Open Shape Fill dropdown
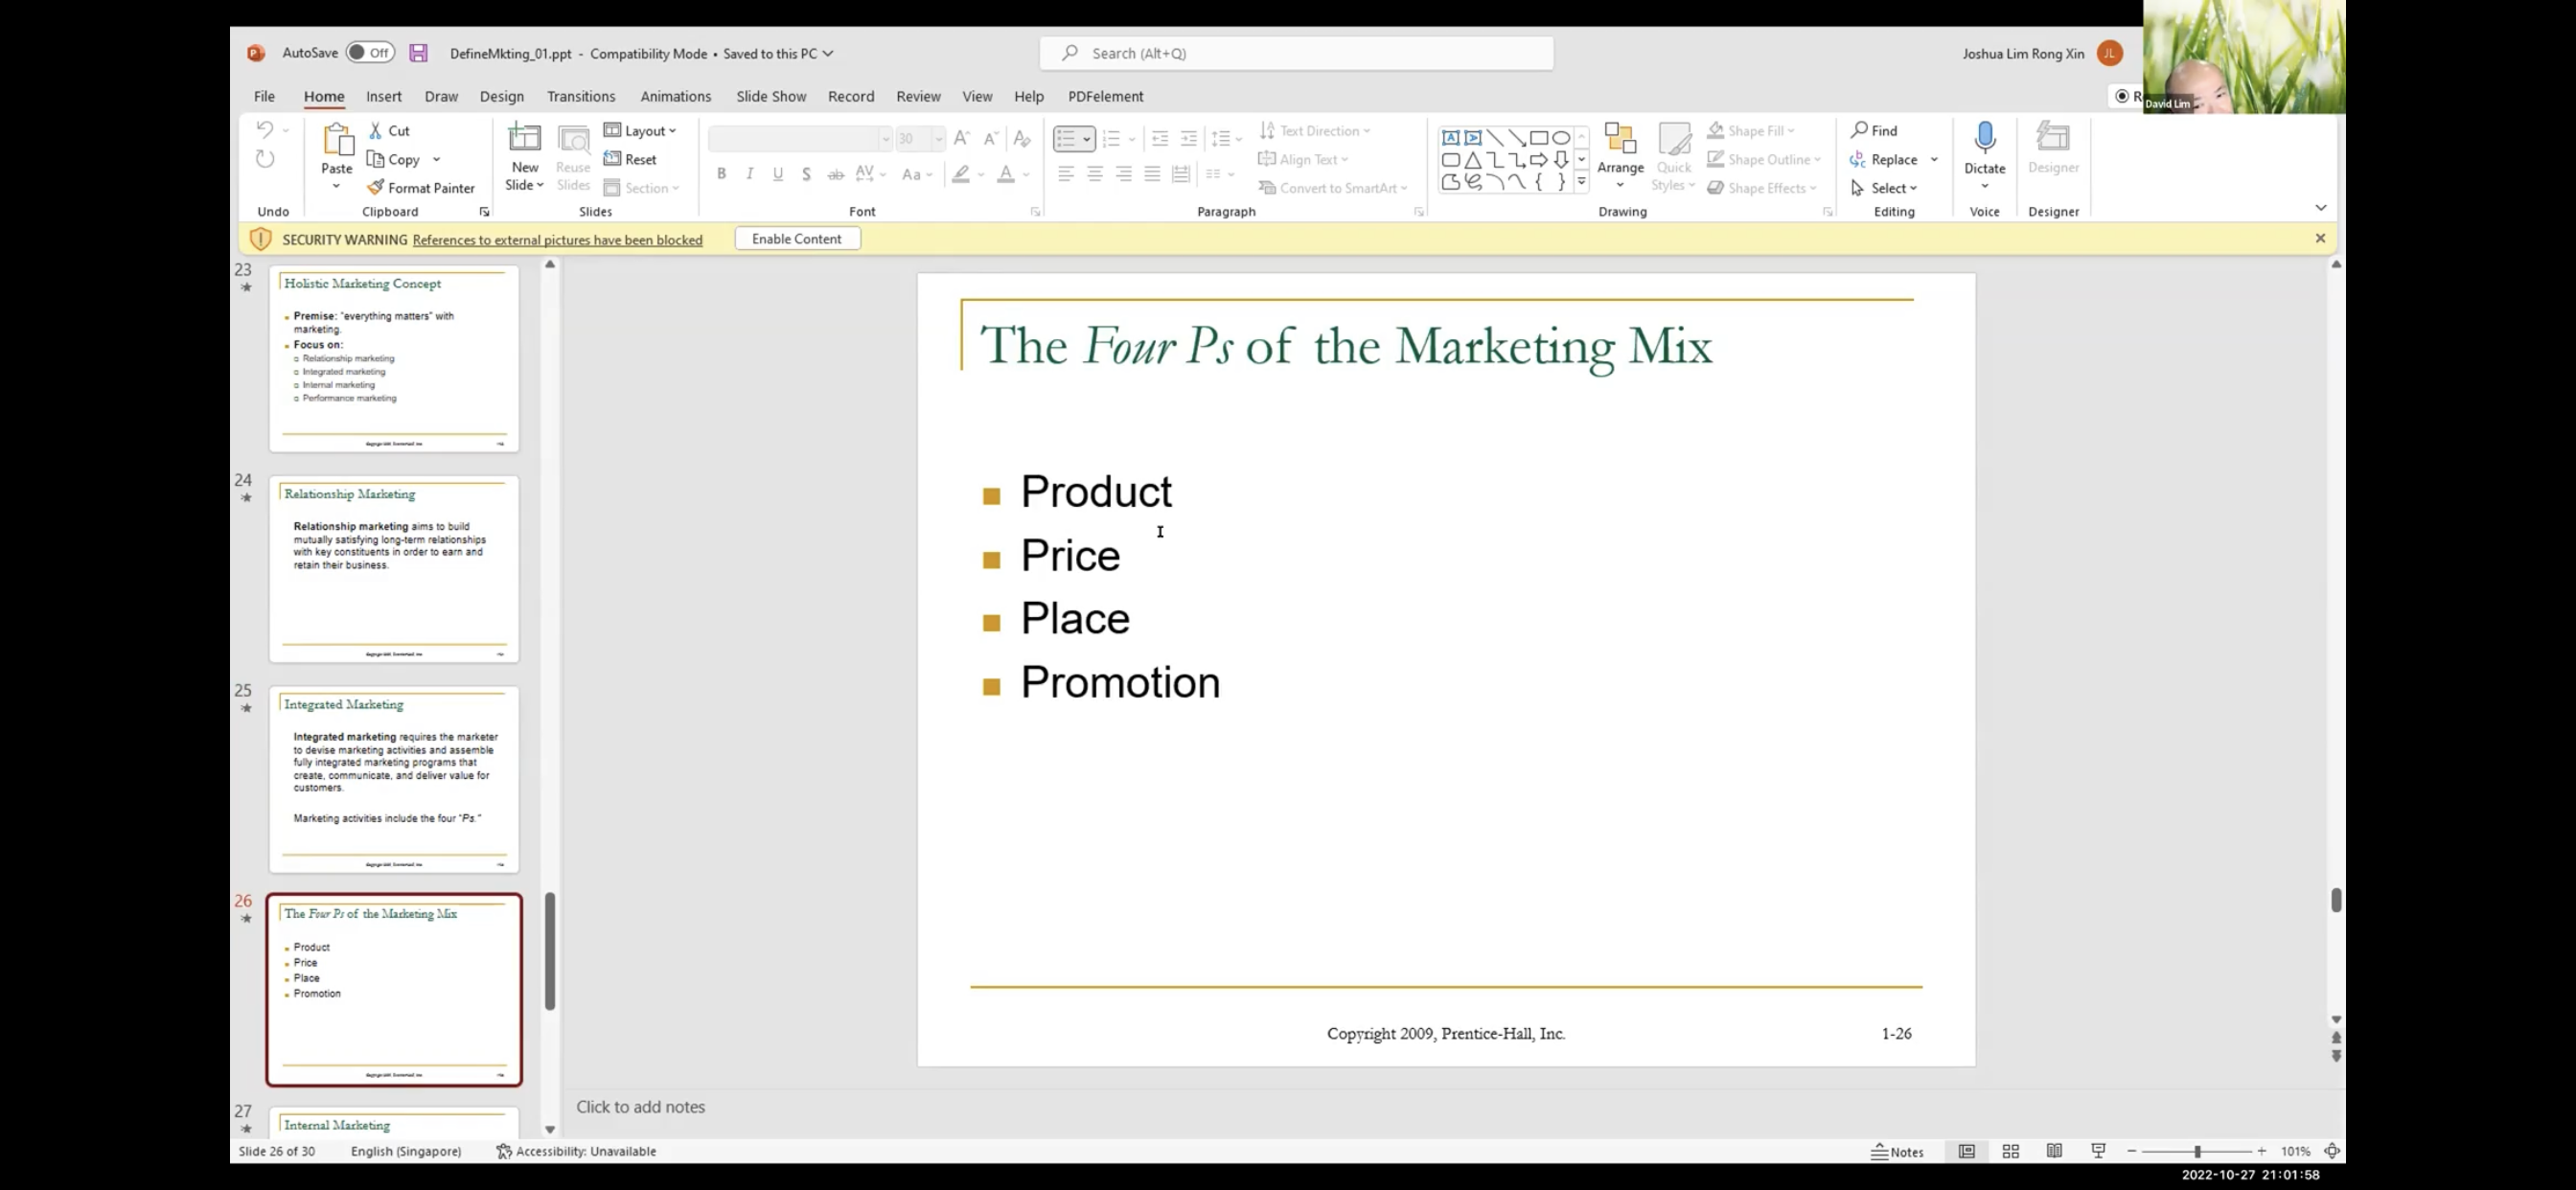2576x1190 pixels. 1750,131
